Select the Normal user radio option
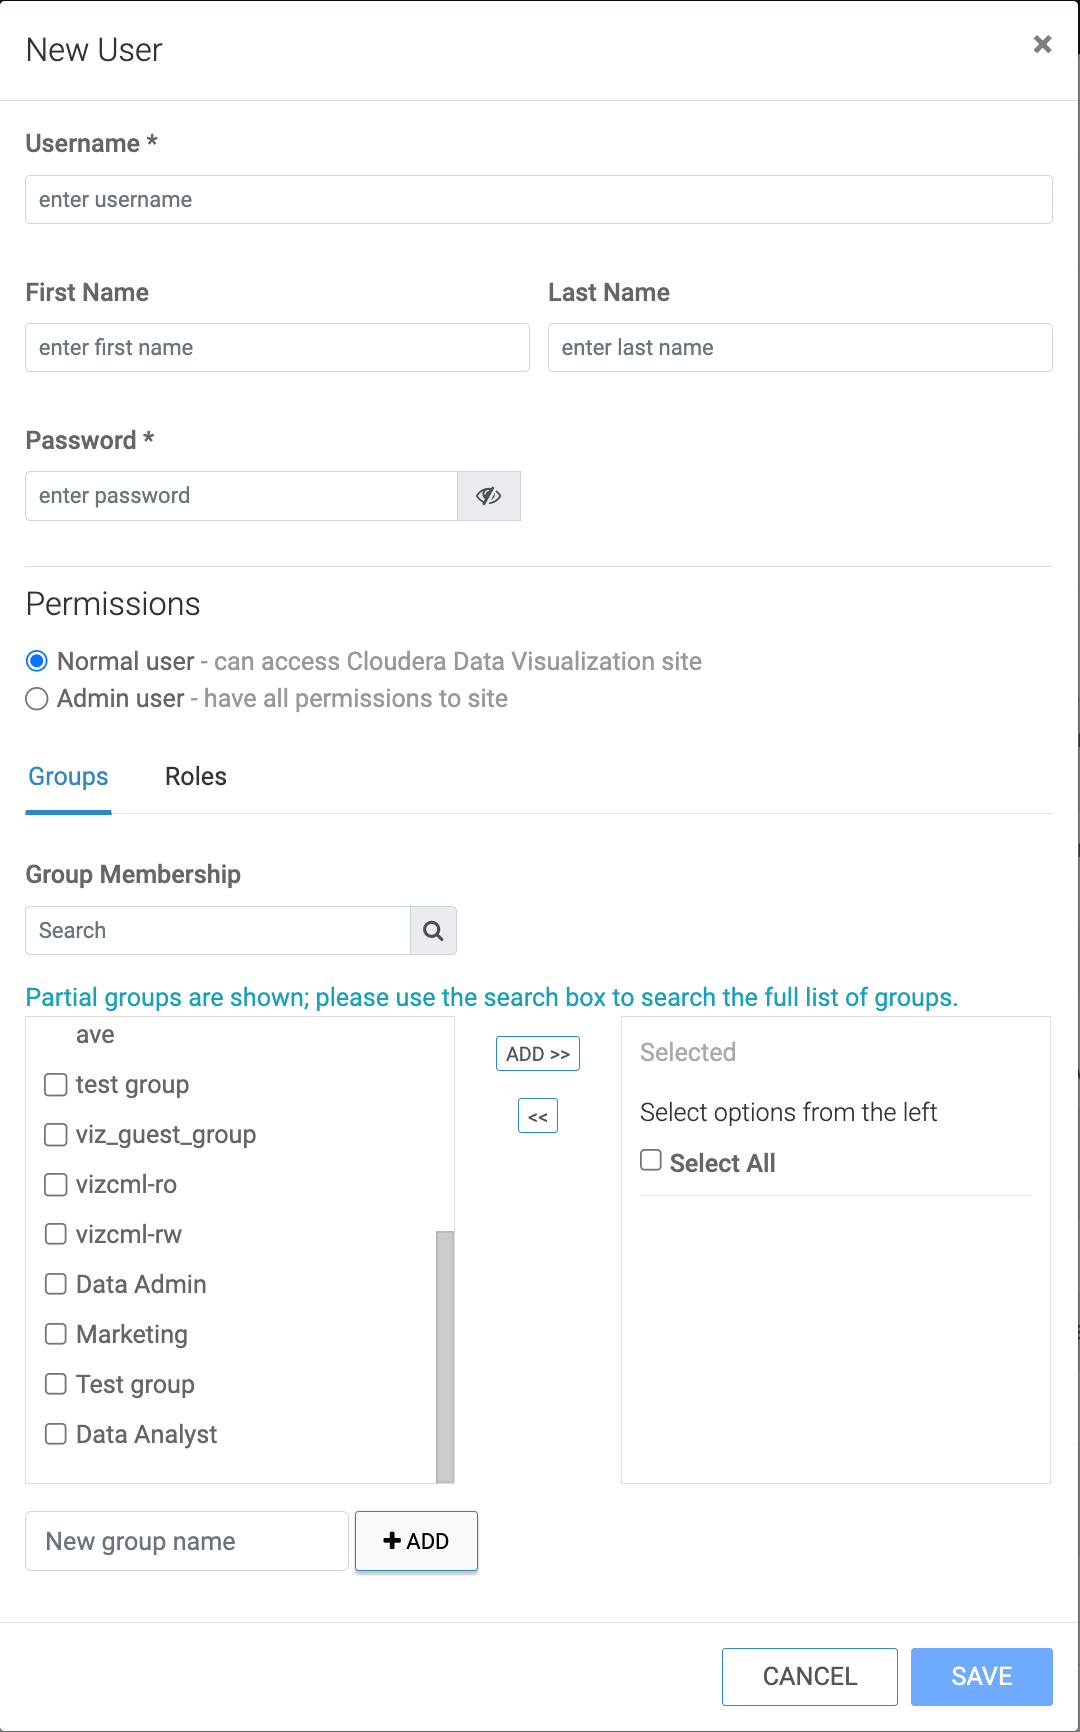The width and height of the screenshot is (1080, 1732). tap(37, 662)
